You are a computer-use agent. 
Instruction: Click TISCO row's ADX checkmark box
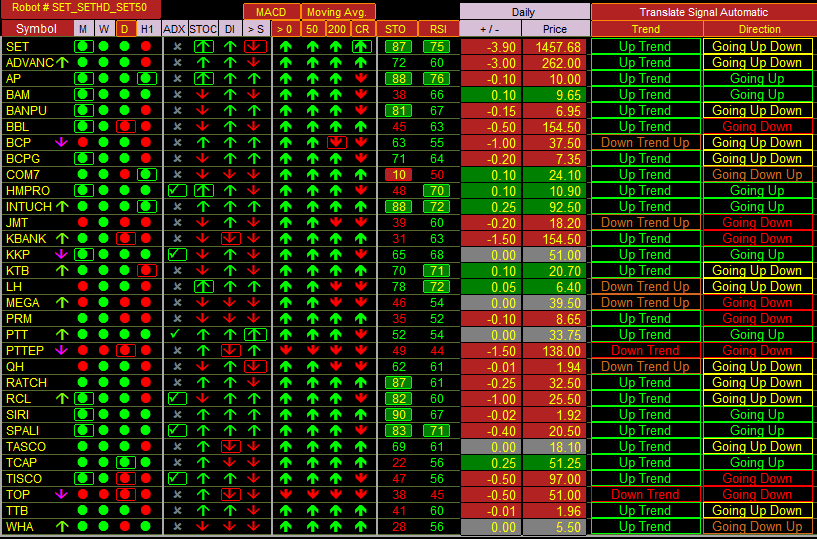pyautogui.click(x=177, y=479)
